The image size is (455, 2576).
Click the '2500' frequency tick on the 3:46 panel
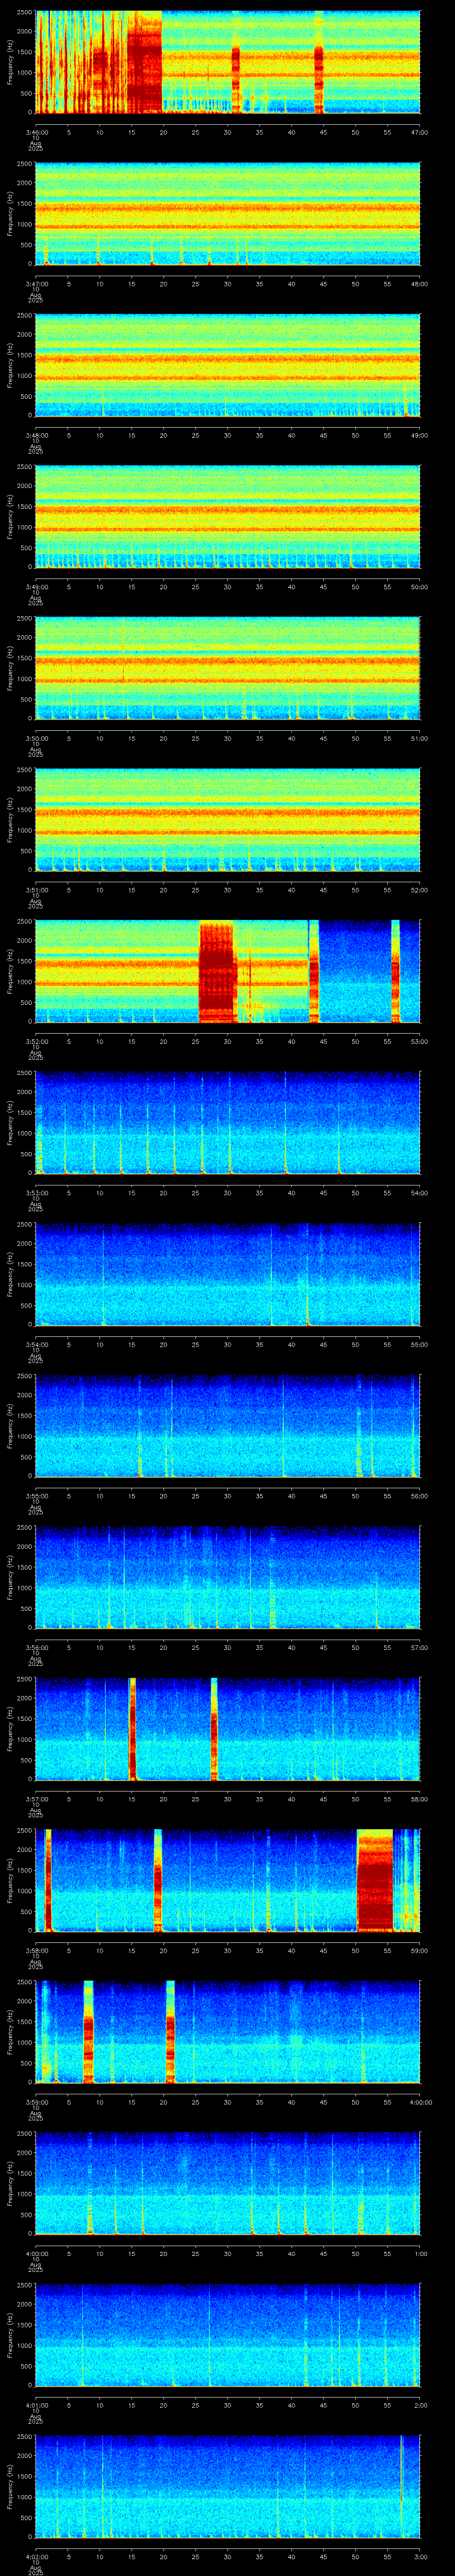(x=24, y=13)
